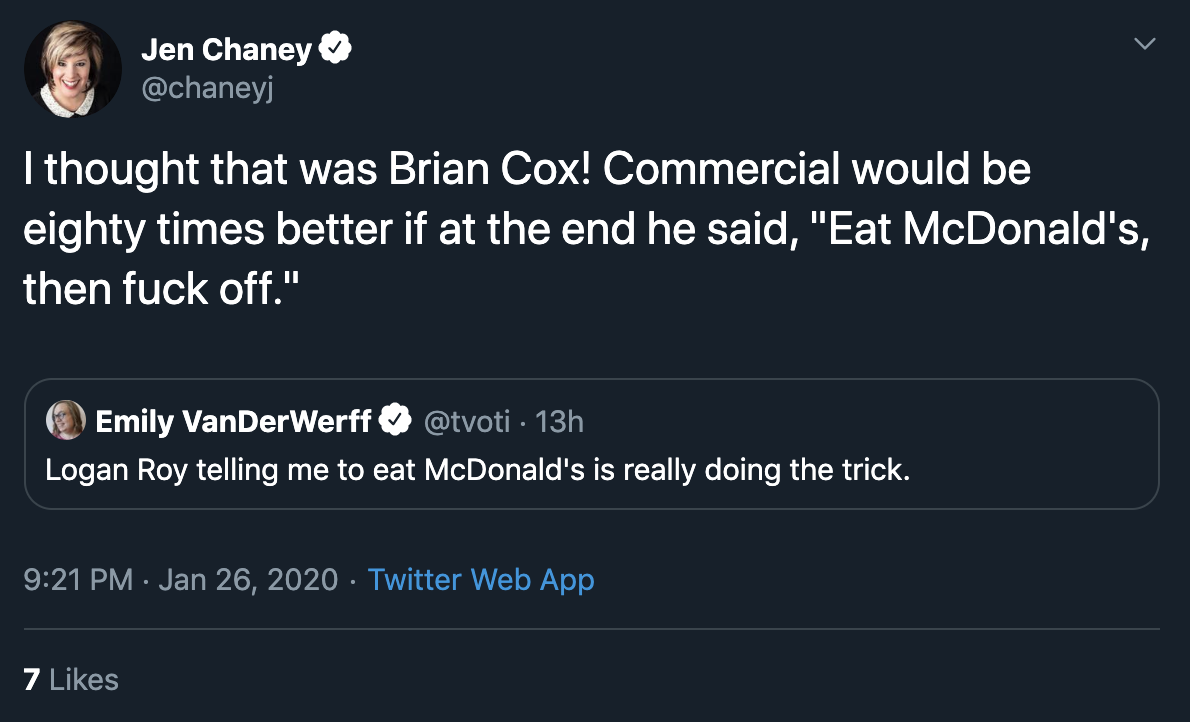Viewport: 1190px width, 722px height.
Task: Click the @tvoti handle
Action: (468, 421)
